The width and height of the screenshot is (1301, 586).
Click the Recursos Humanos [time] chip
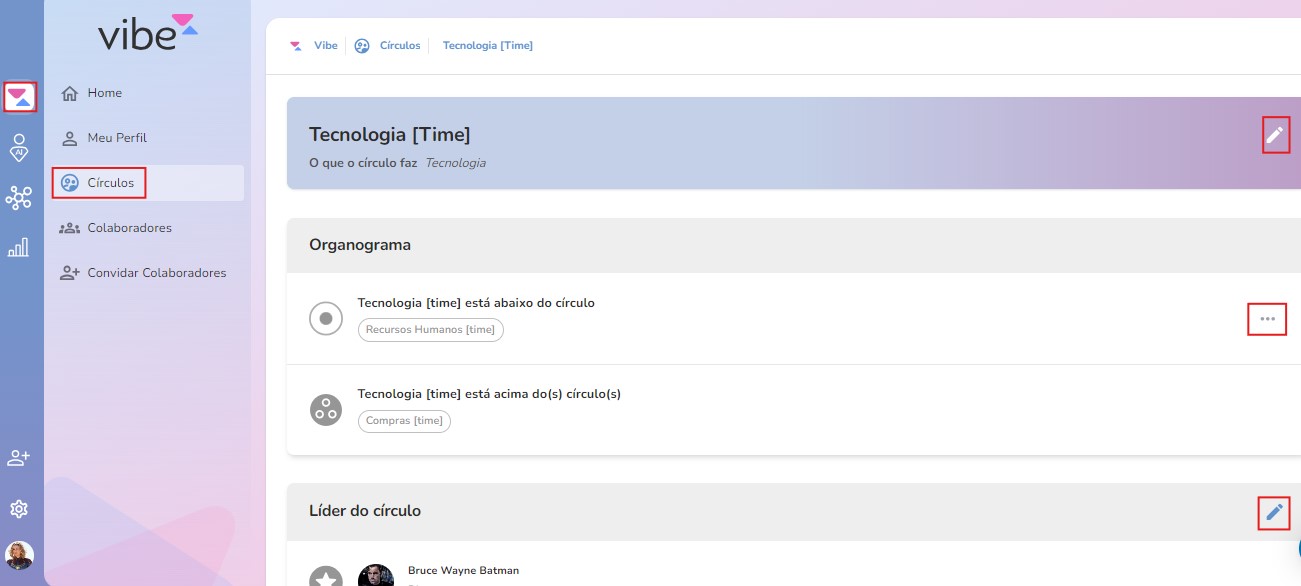430,330
